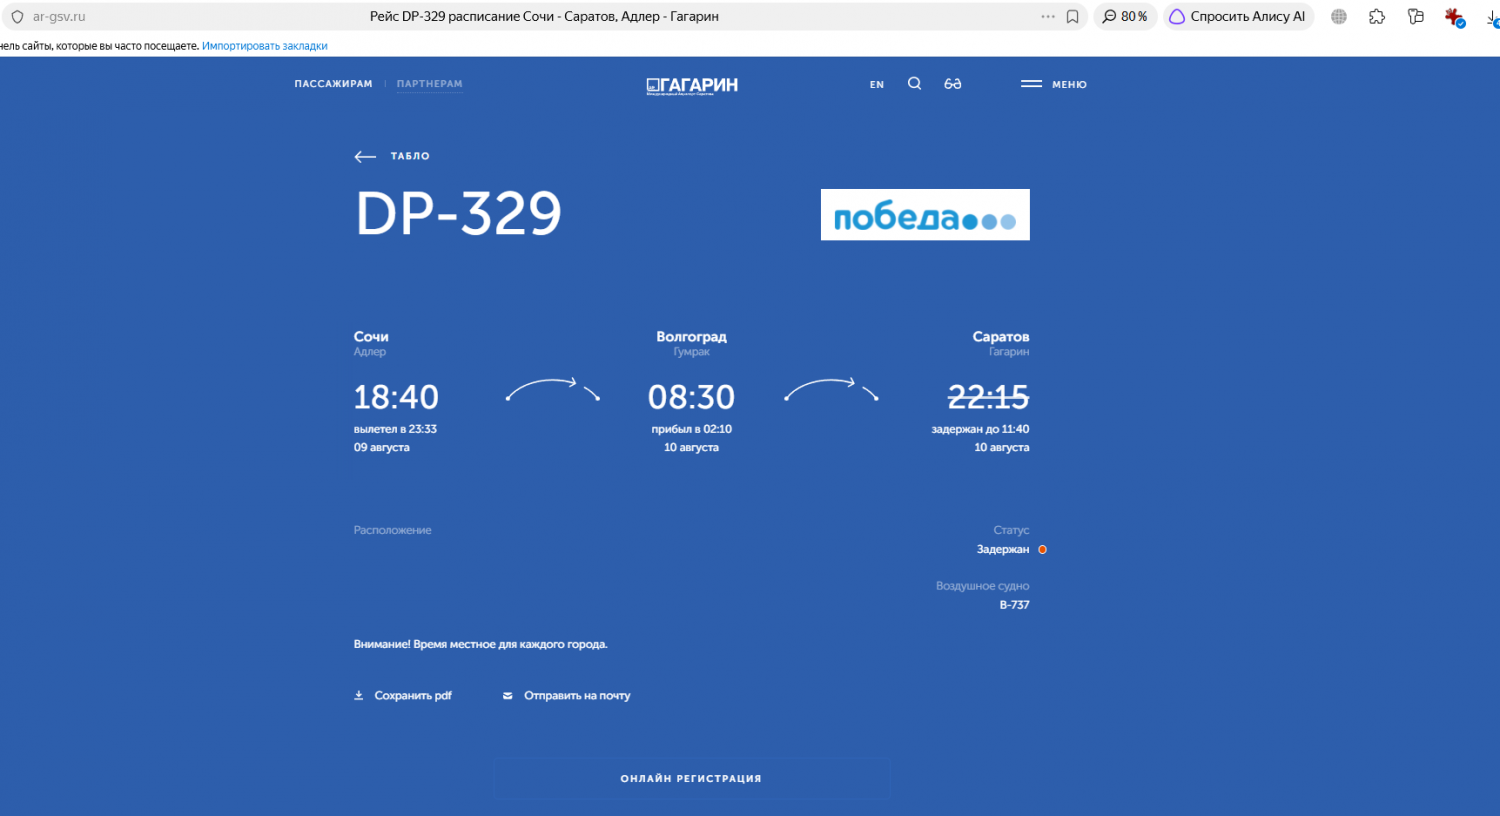This screenshot has width=1500, height=816.
Task: Click the Расположение label
Action: [393, 531]
